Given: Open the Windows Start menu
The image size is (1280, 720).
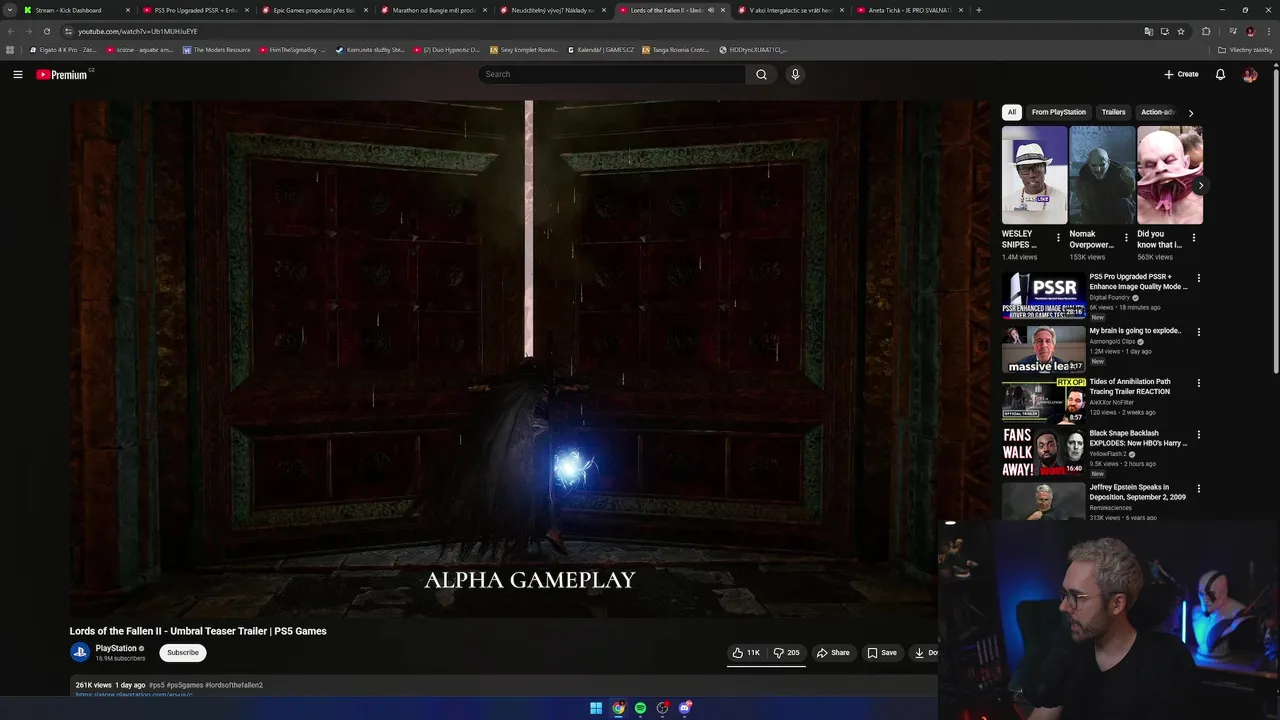Looking at the screenshot, I should point(596,708).
